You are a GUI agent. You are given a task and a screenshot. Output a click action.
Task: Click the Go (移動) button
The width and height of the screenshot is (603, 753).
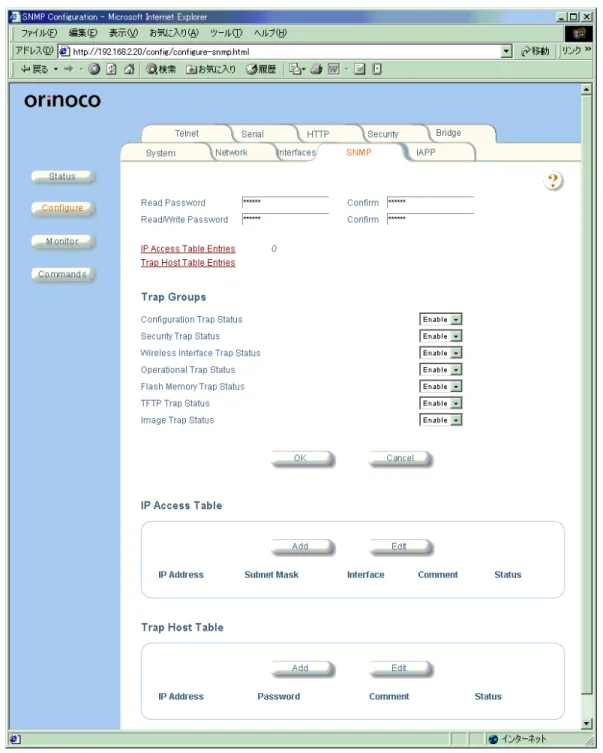click(x=535, y=51)
